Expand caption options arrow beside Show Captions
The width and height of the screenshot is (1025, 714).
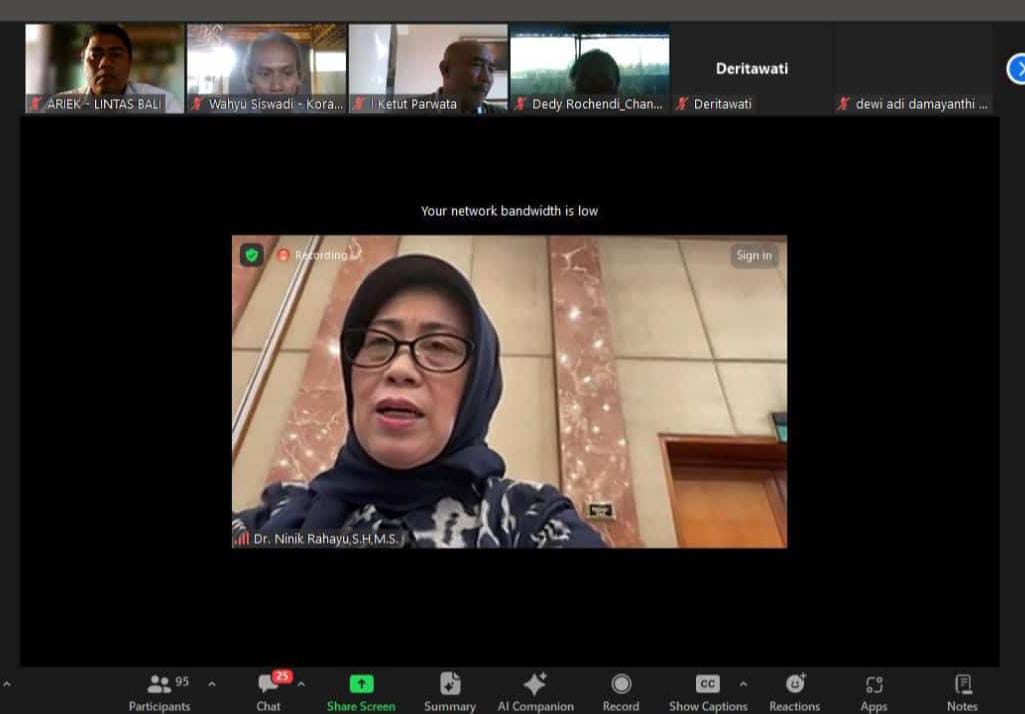pos(743,684)
